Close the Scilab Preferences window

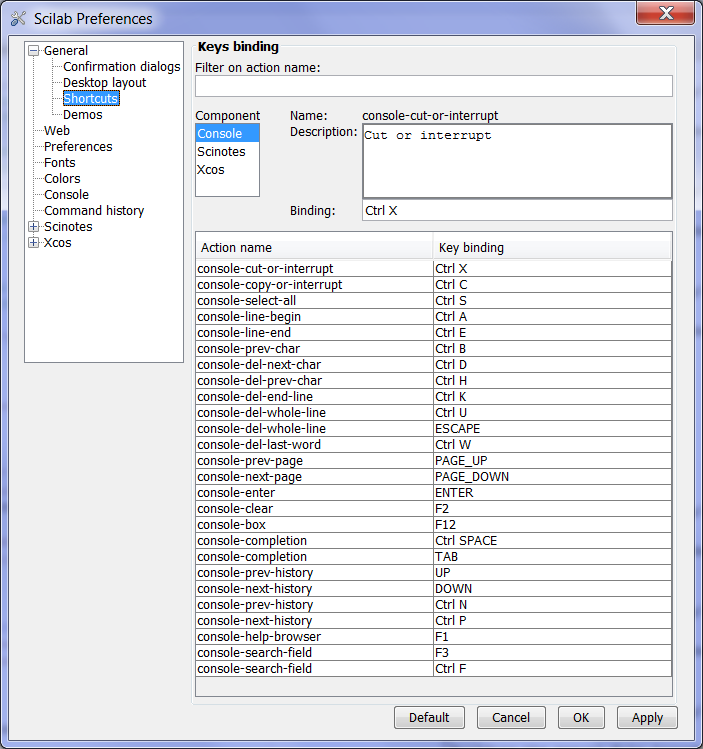(667, 13)
